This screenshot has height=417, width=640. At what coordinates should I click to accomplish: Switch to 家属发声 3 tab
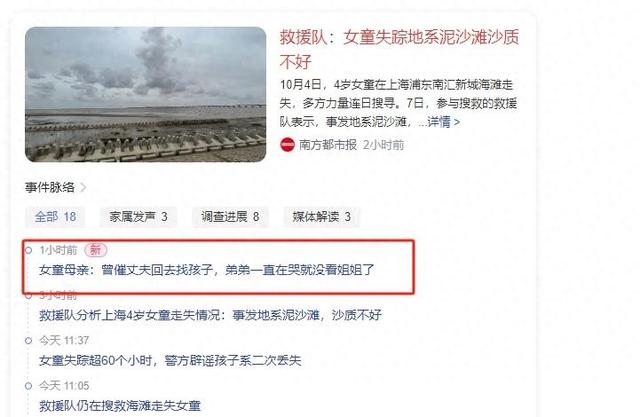pyautogui.click(x=138, y=217)
